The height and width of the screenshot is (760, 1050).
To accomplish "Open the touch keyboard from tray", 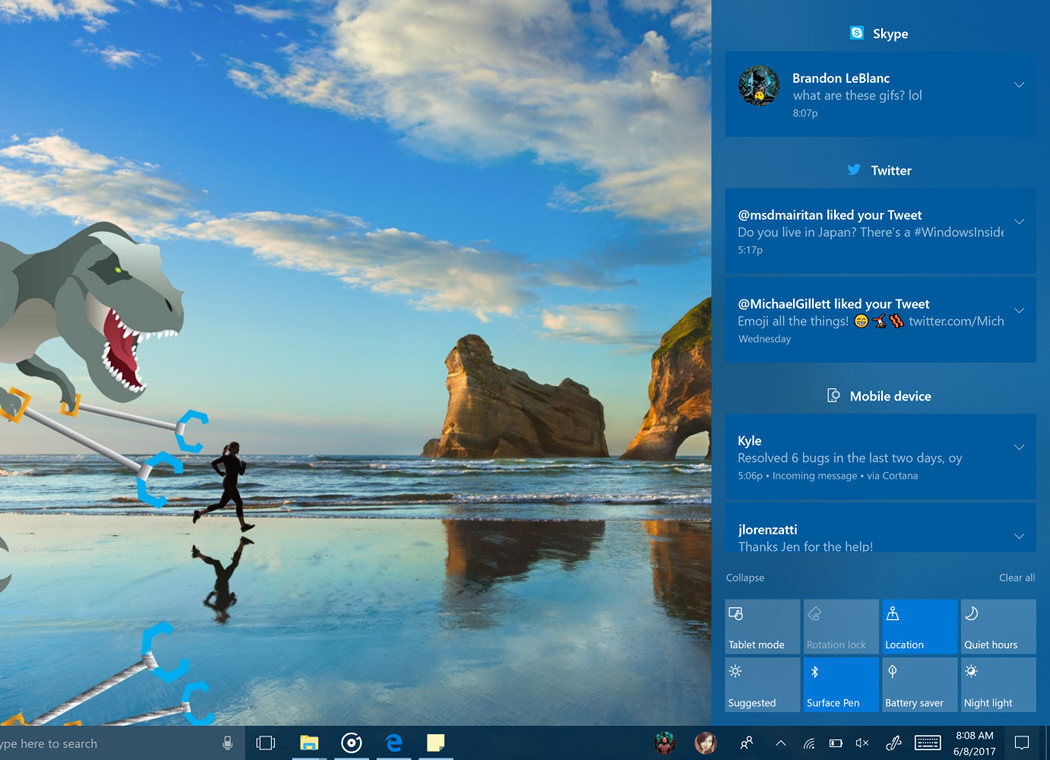I will point(928,743).
